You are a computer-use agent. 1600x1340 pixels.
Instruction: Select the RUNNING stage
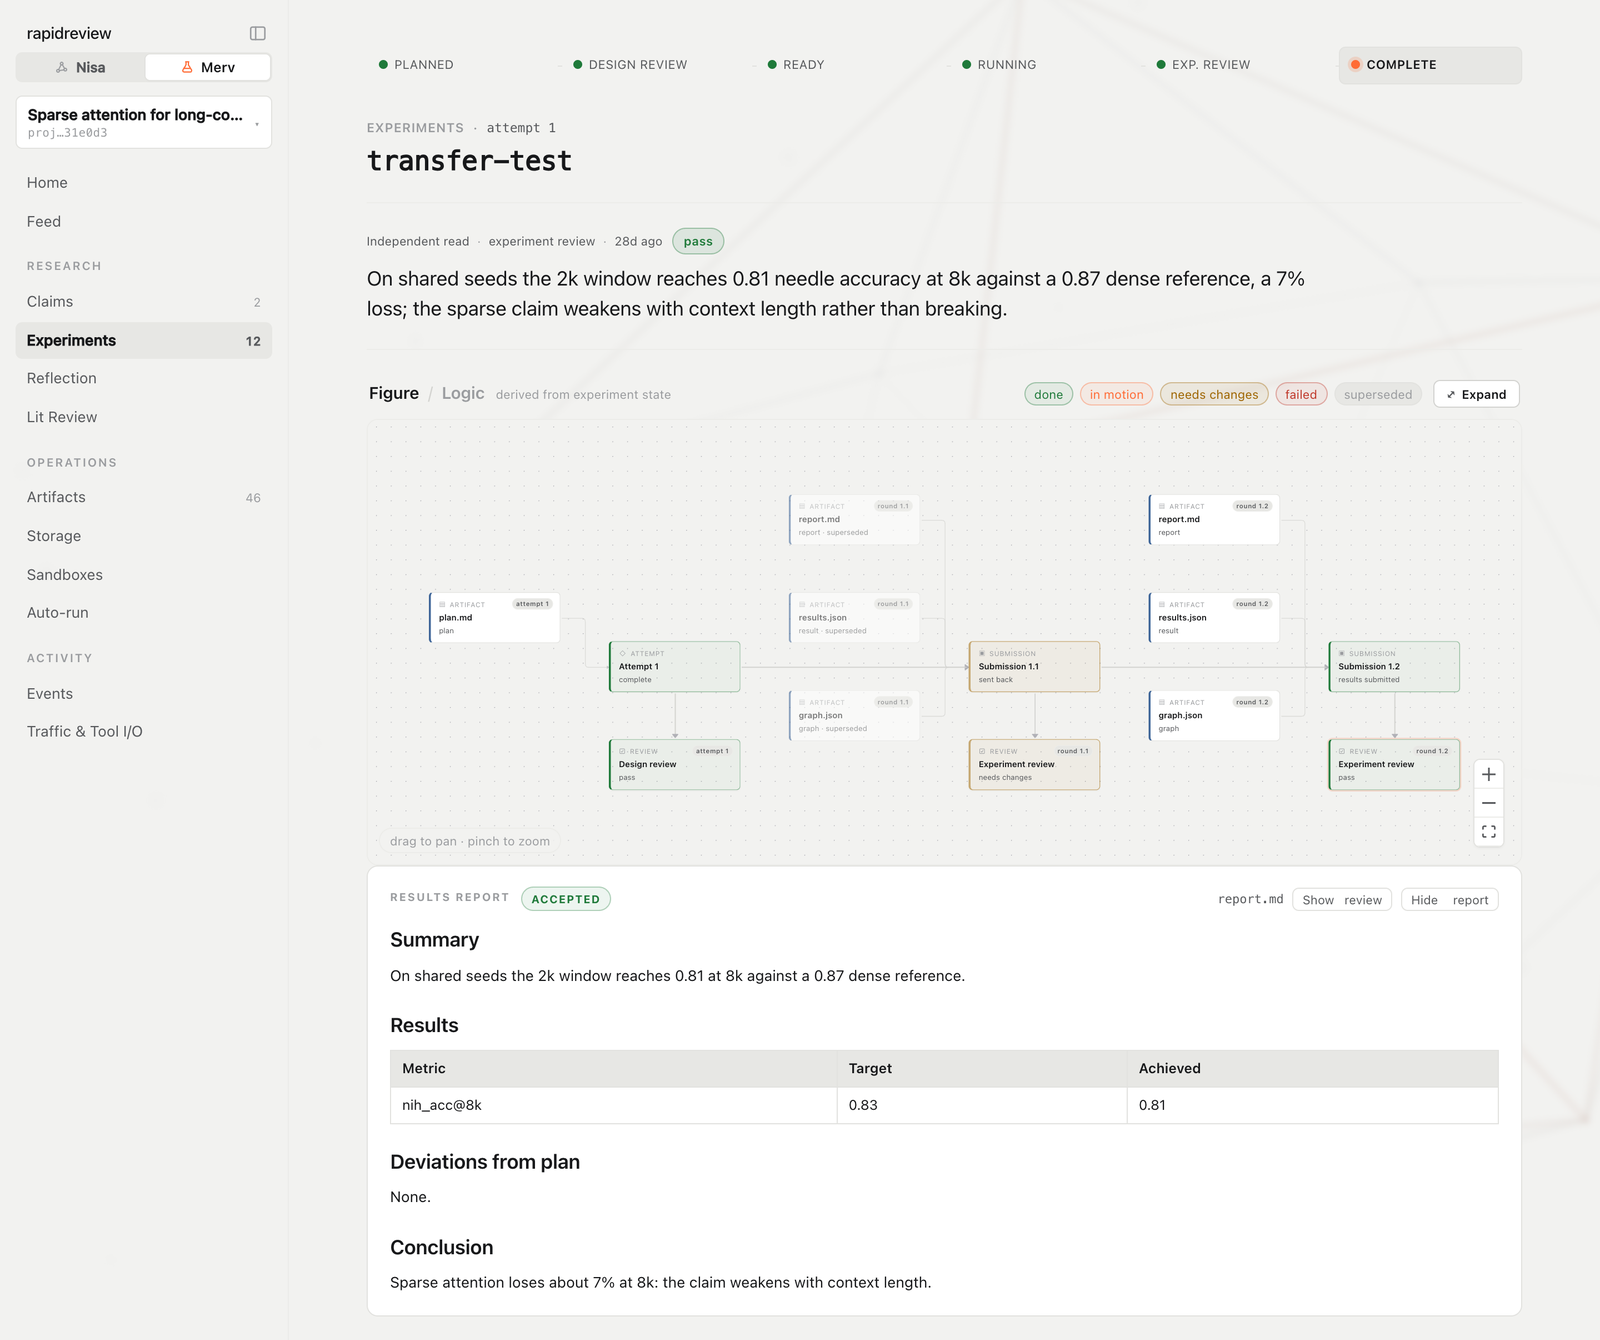point(999,65)
